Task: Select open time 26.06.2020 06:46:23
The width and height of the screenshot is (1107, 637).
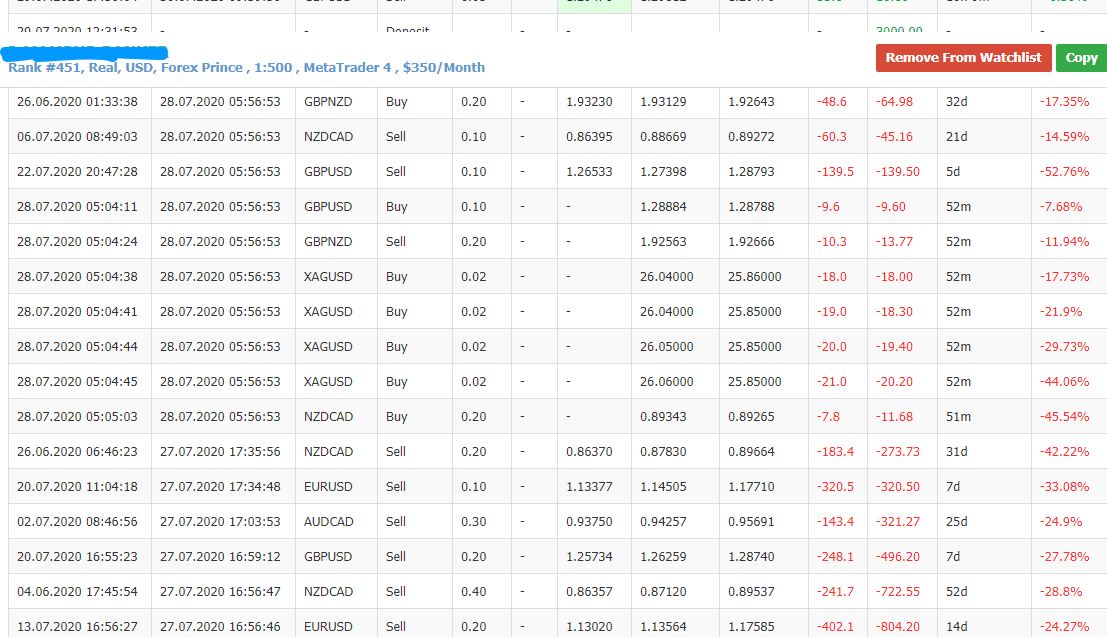Action: tap(77, 451)
